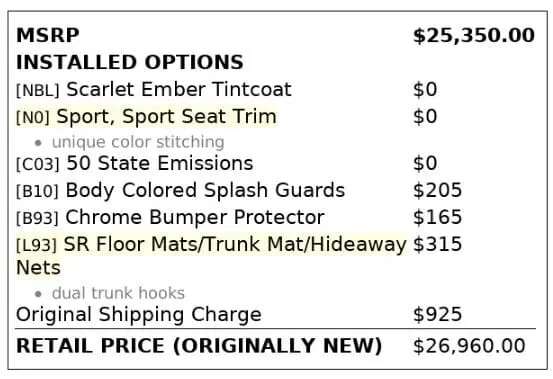Click the $925 shipping charge amount
Image resolution: width=553 pixels, height=379 pixels.
(x=437, y=314)
